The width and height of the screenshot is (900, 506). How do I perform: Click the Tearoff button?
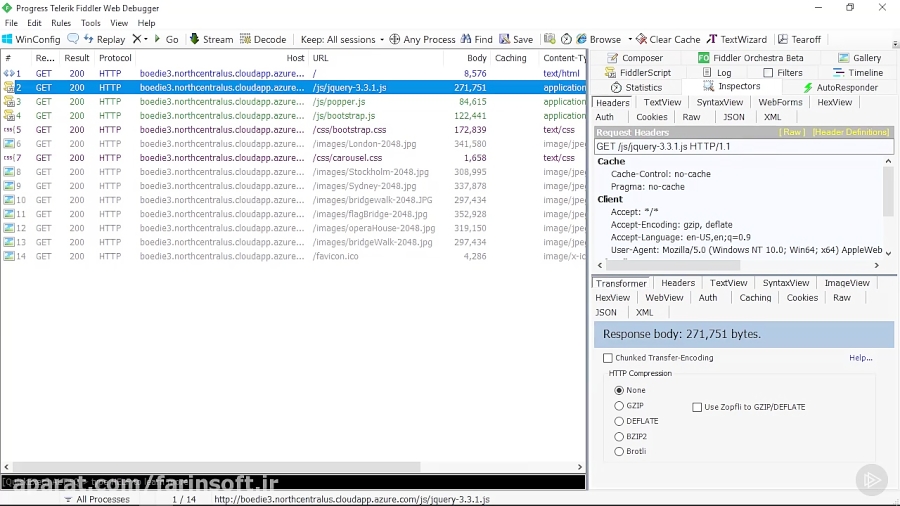800,40
